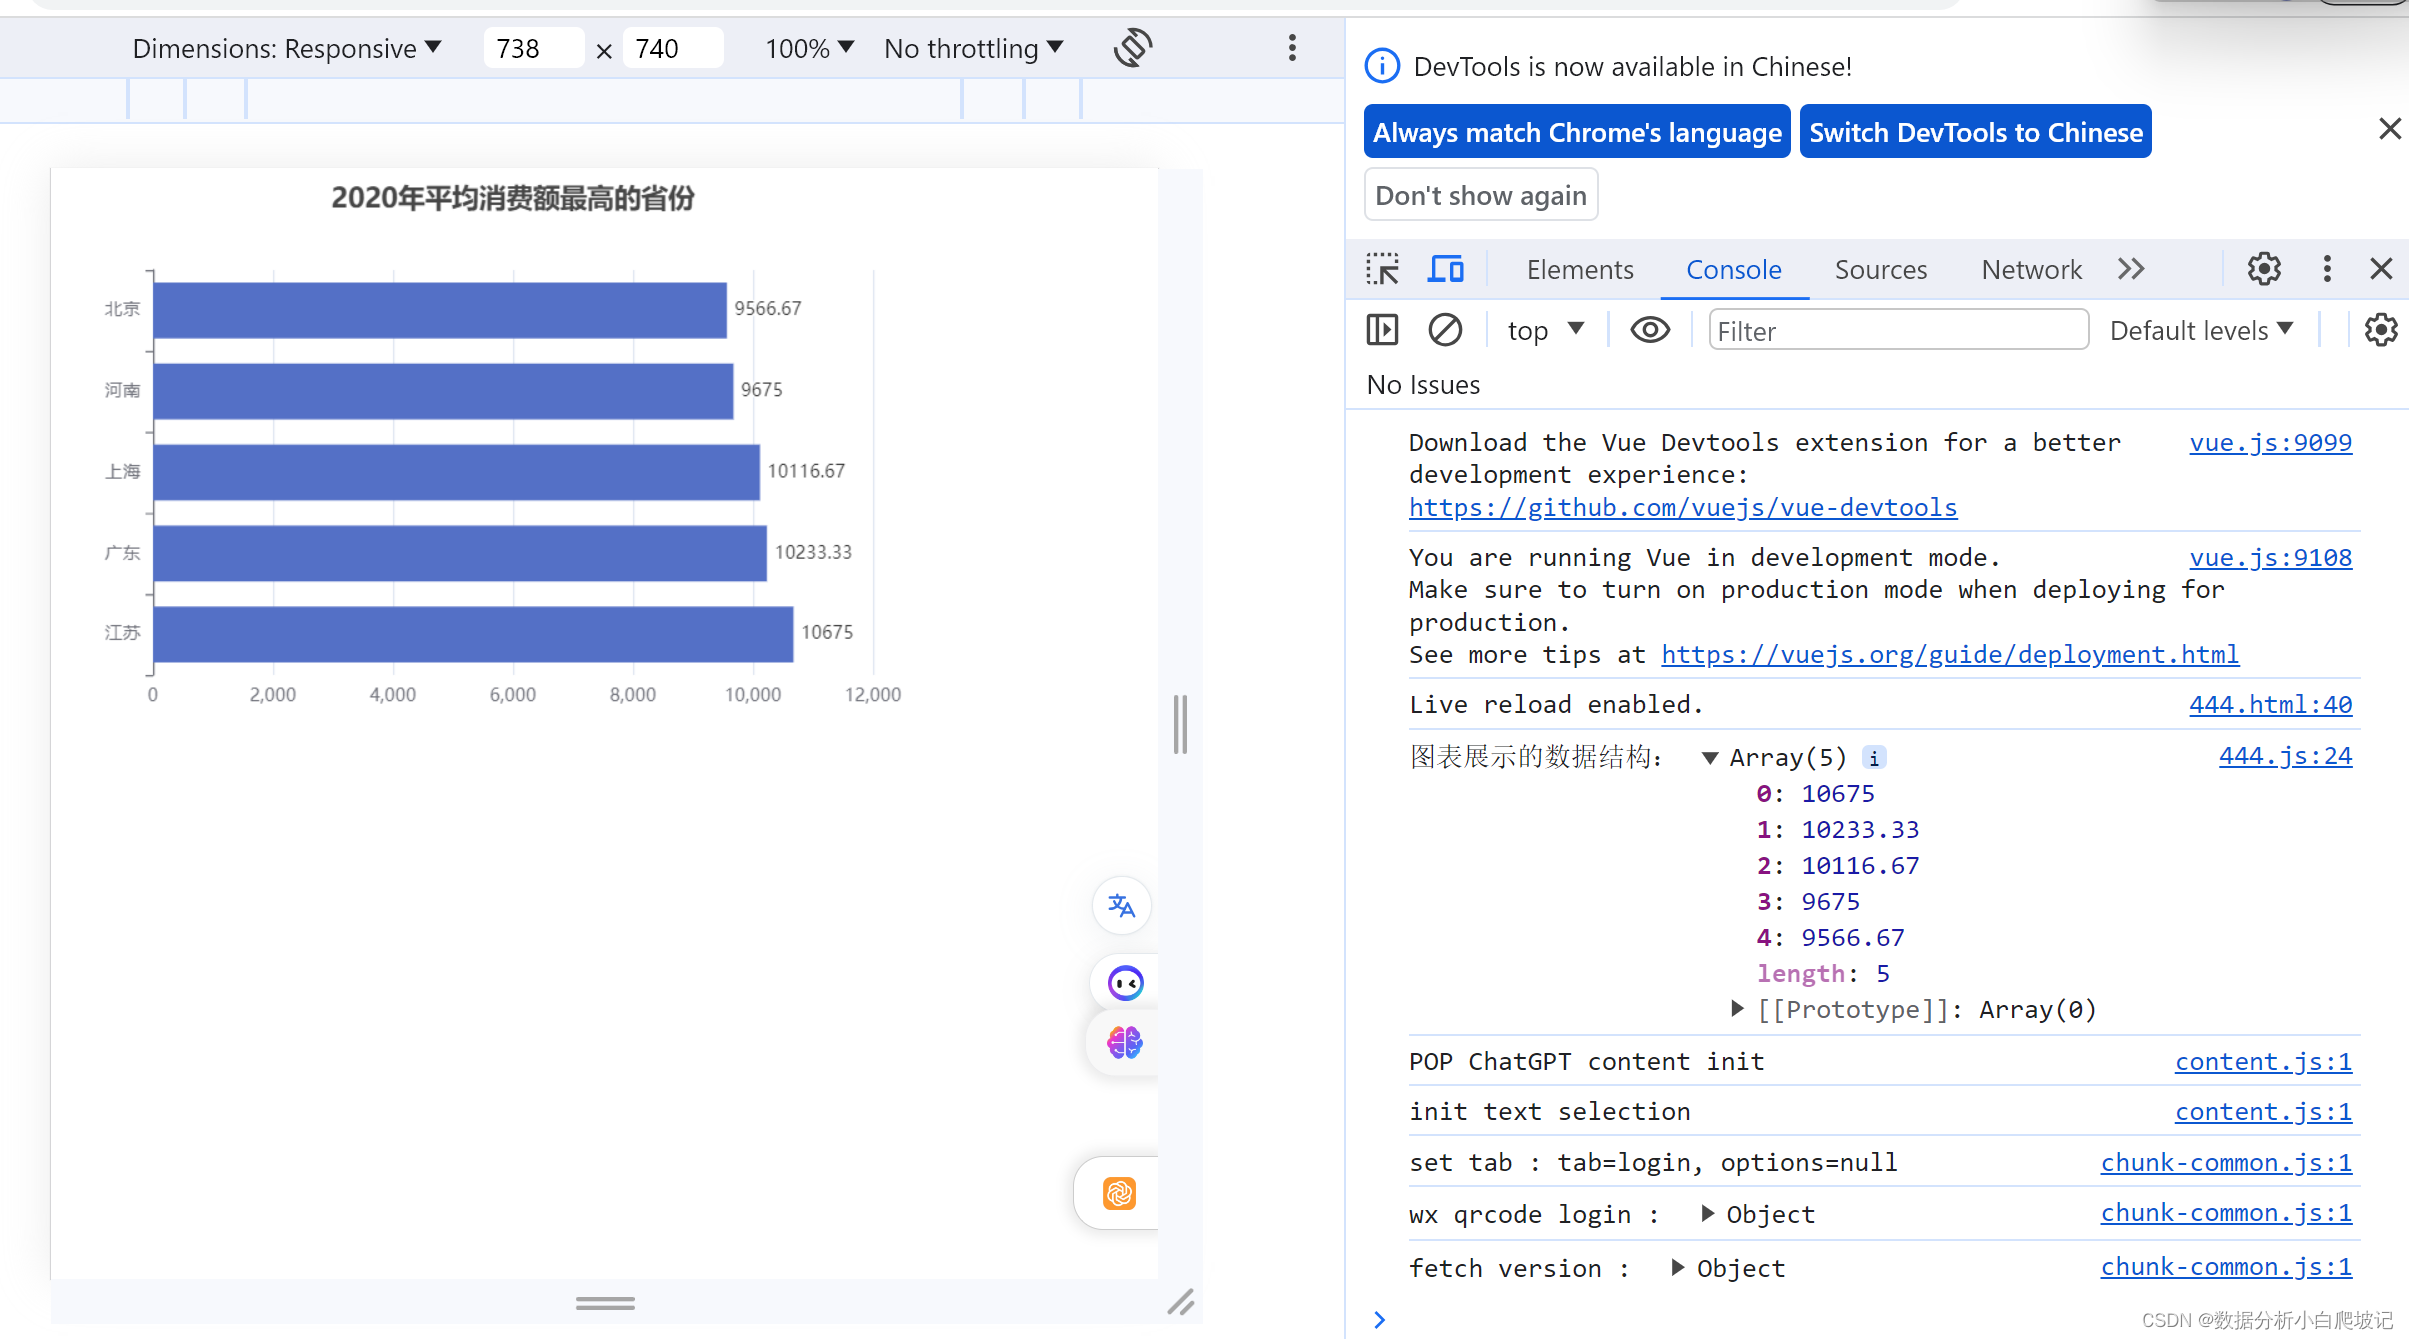Screen dimensions: 2409x1339
Task: Click the purple robot face floating icon
Action: point(1125,984)
